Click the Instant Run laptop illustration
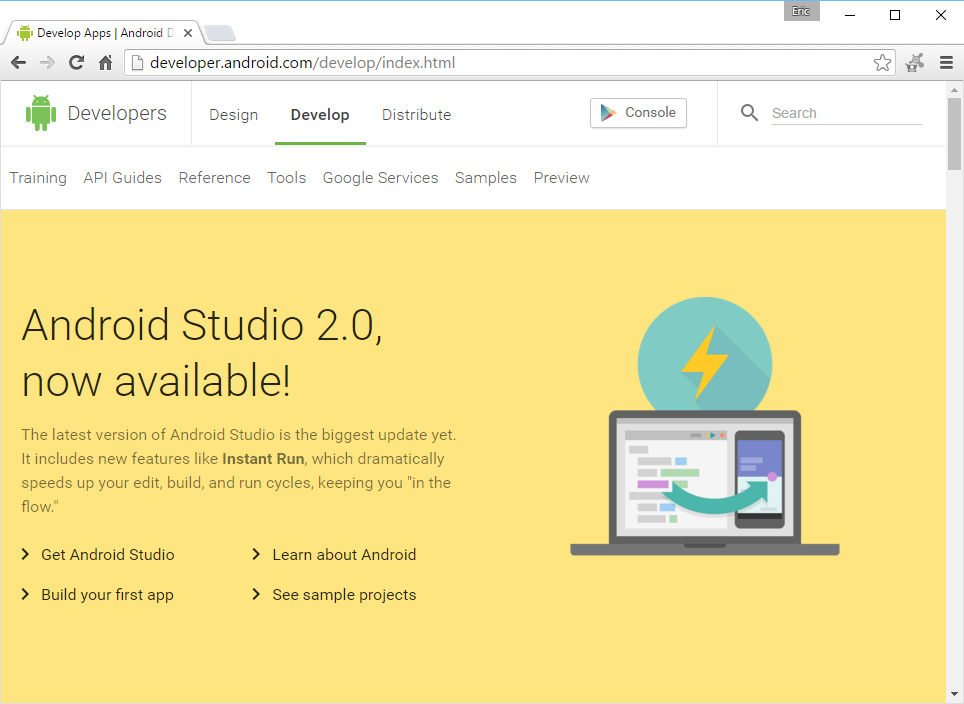964x704 pixels. 705,483
